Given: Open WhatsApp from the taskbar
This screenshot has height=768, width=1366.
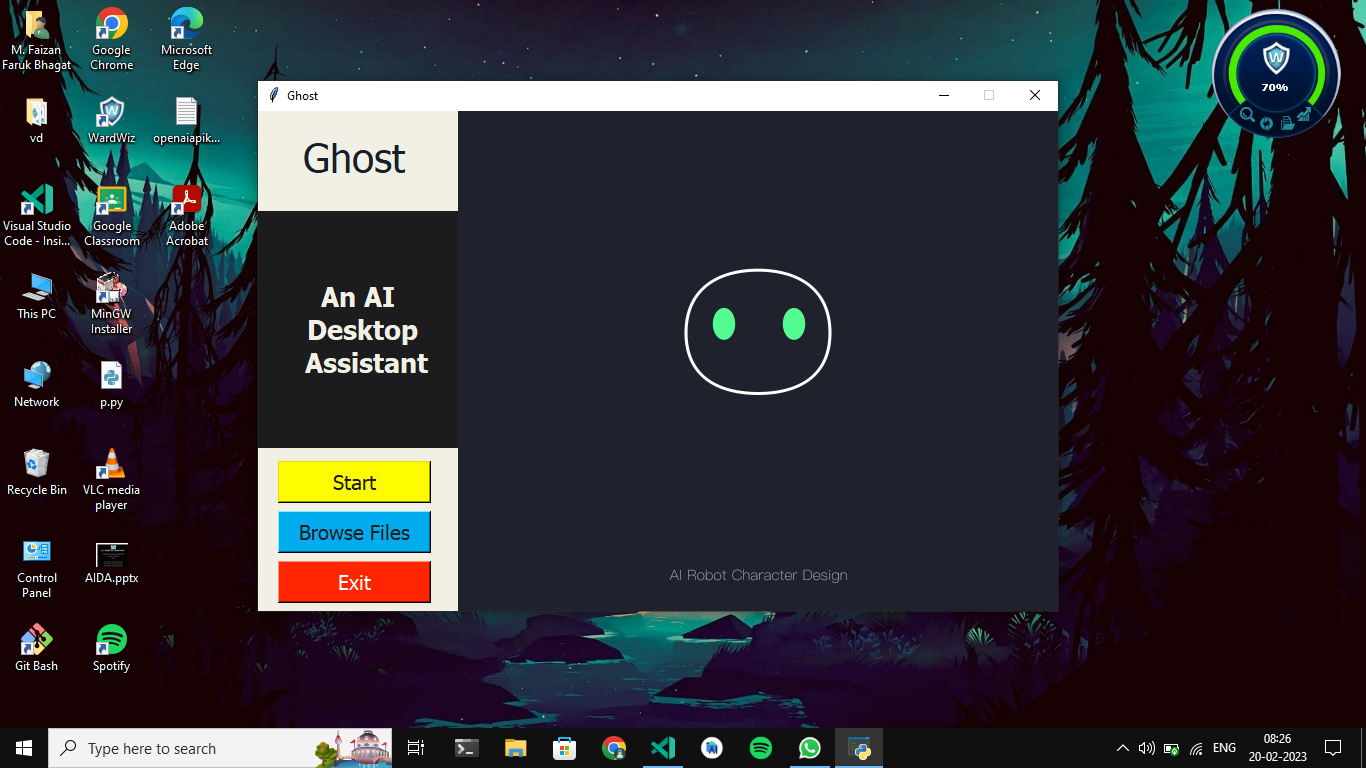Looking at the screenshot, I should point(809,748).
